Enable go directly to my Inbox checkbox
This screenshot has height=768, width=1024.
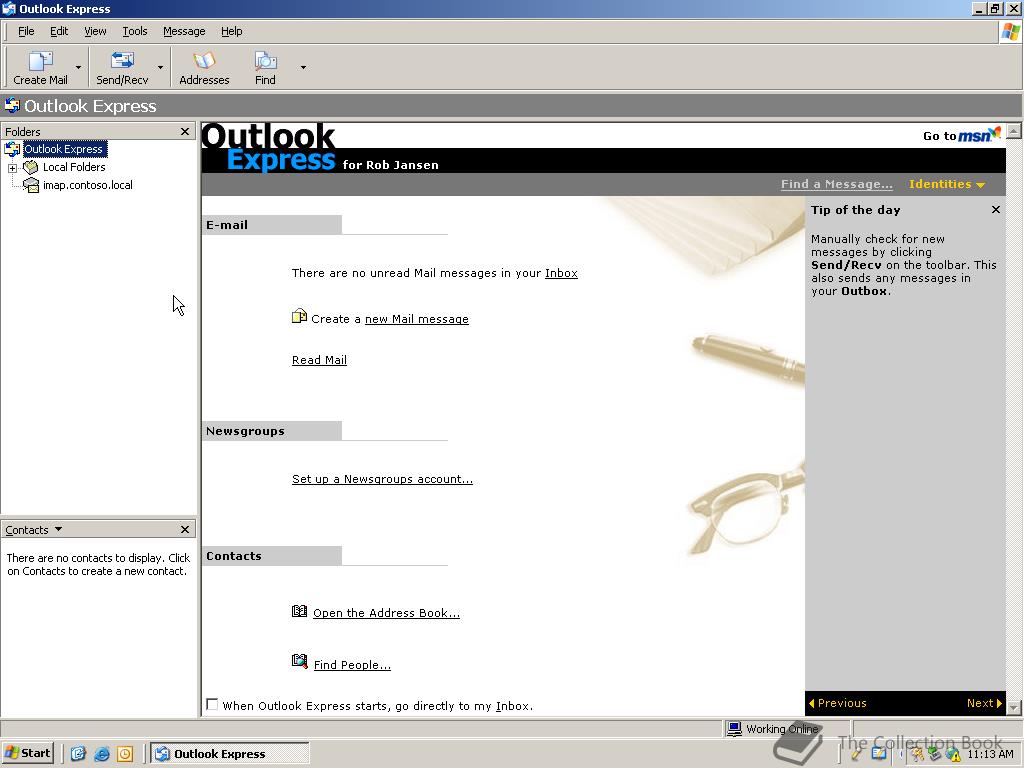[x=212, y=704]
